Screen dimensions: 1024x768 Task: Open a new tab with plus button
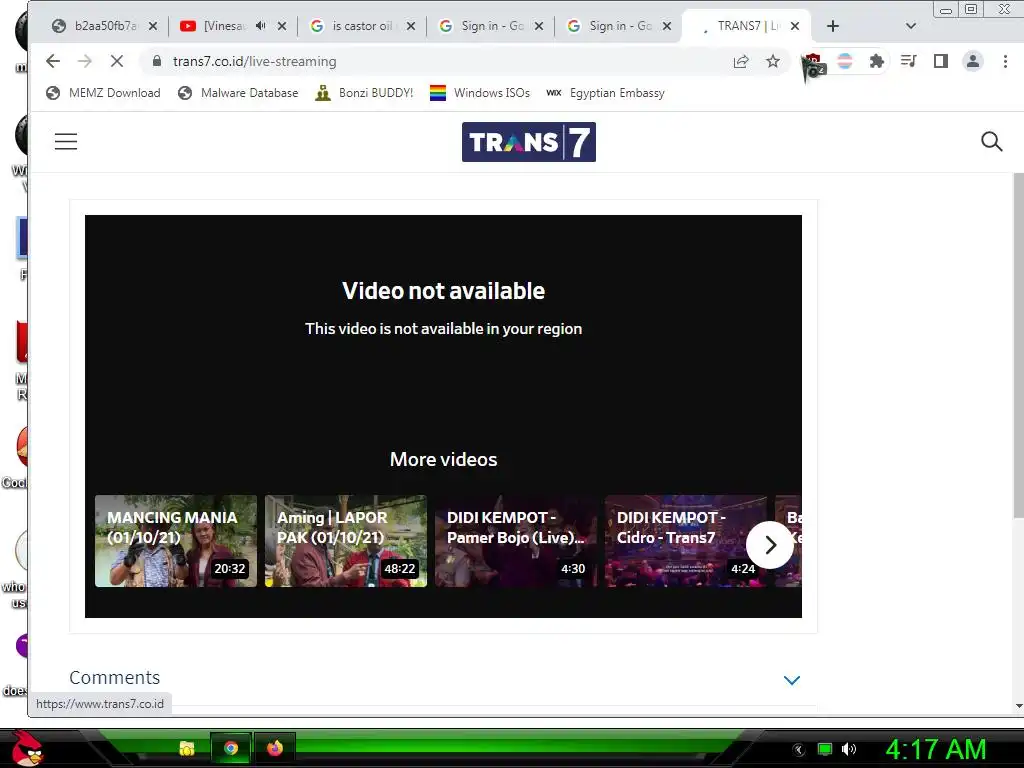pyautogui.click(x=833, y=26)
